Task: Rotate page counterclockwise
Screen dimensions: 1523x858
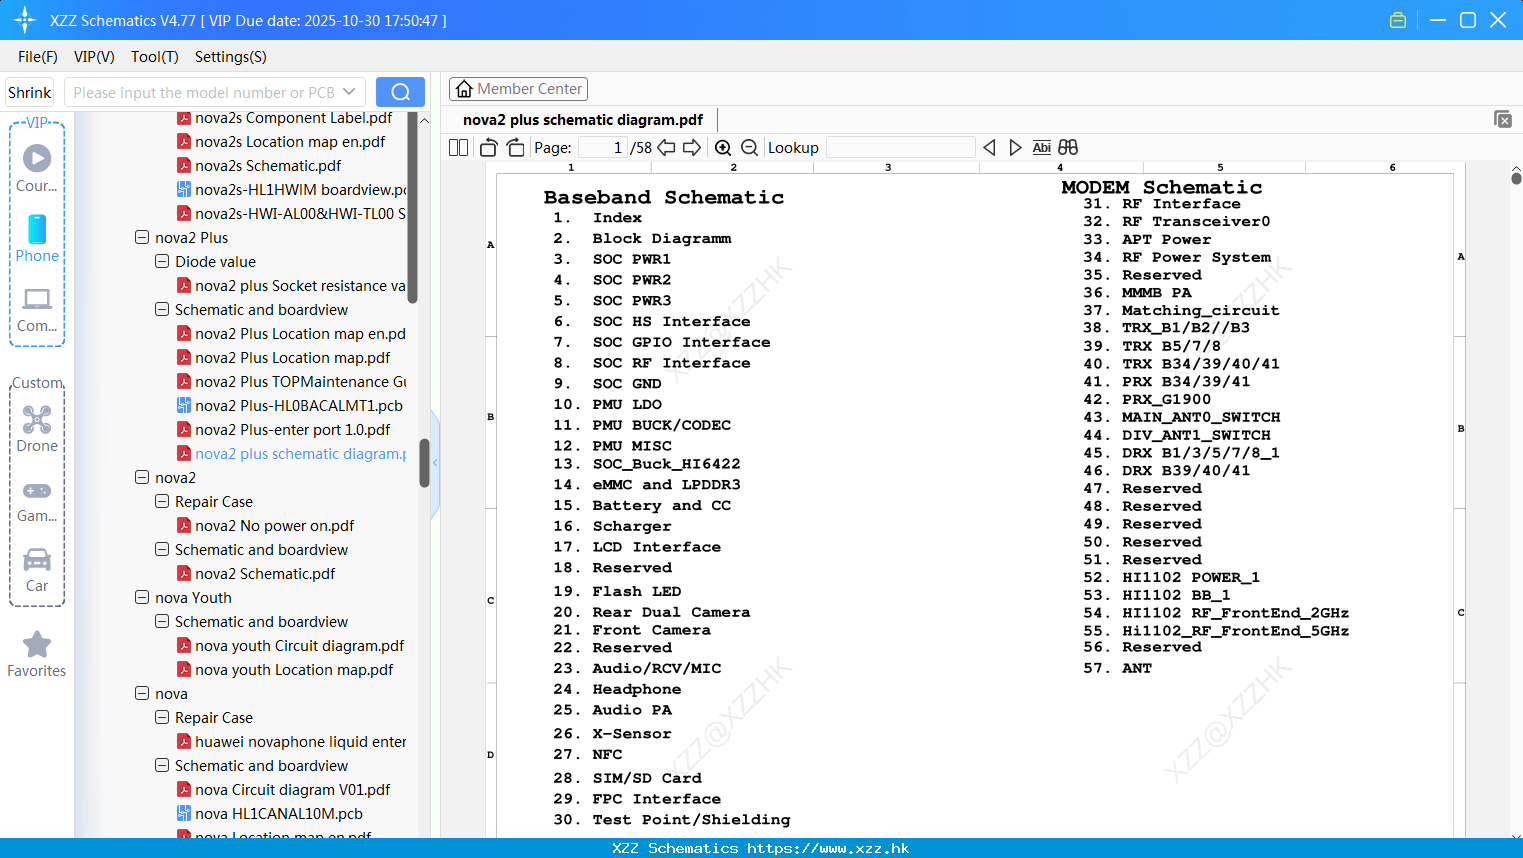Action: click(x=489, y=148)
